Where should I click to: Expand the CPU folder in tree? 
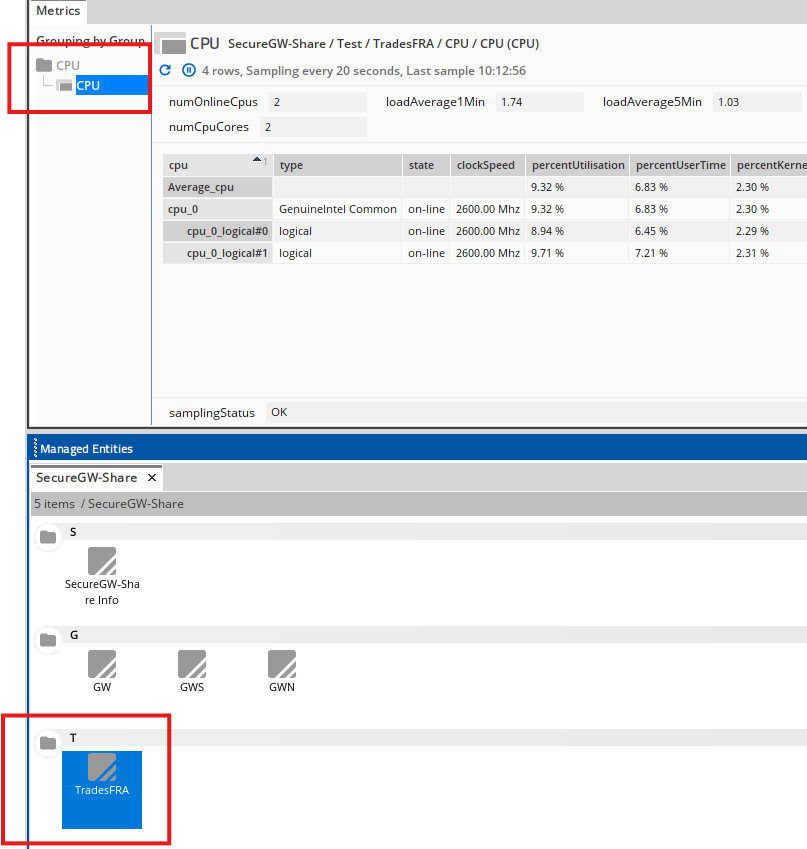click(44, 66)
